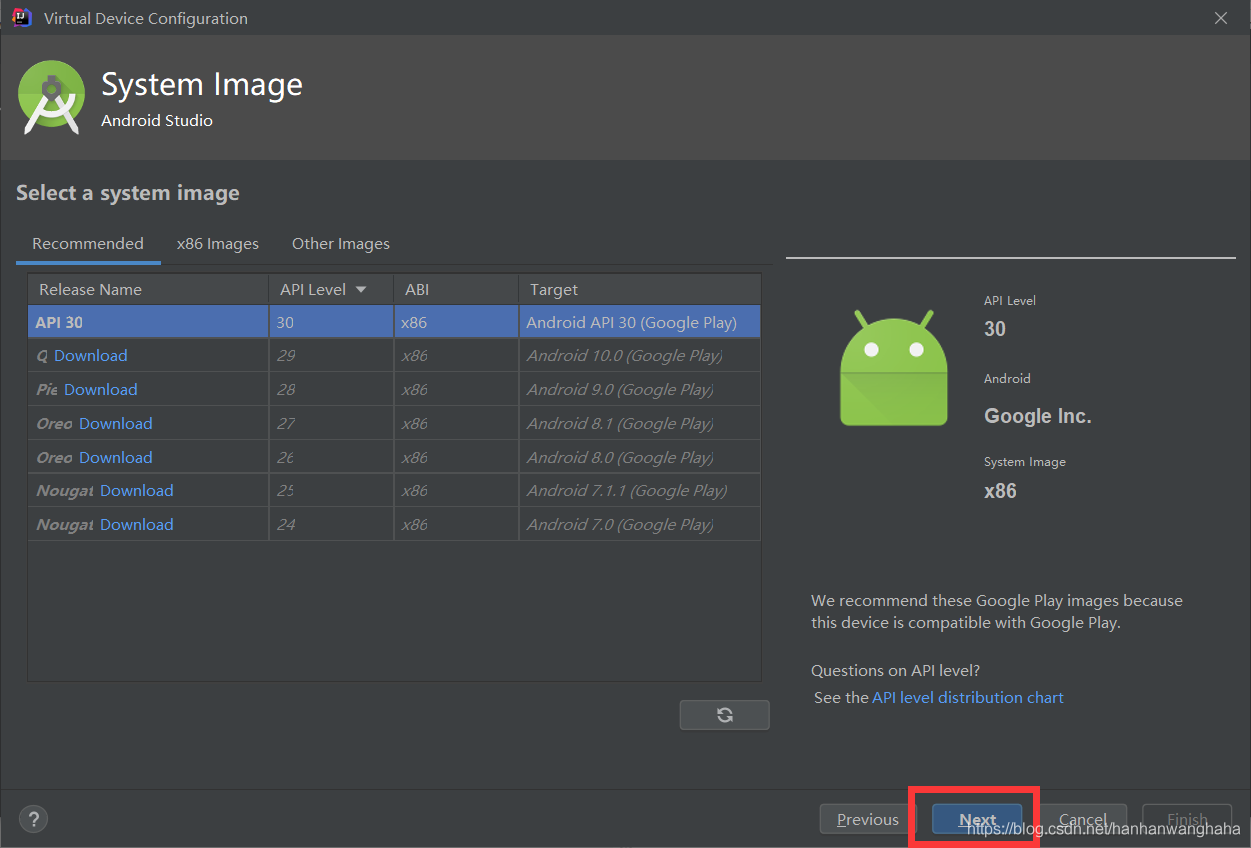Image resolution: width=1251 pixels, height=848 pixels.
Task: Select the Recommended tab
Action: (88, 243)
